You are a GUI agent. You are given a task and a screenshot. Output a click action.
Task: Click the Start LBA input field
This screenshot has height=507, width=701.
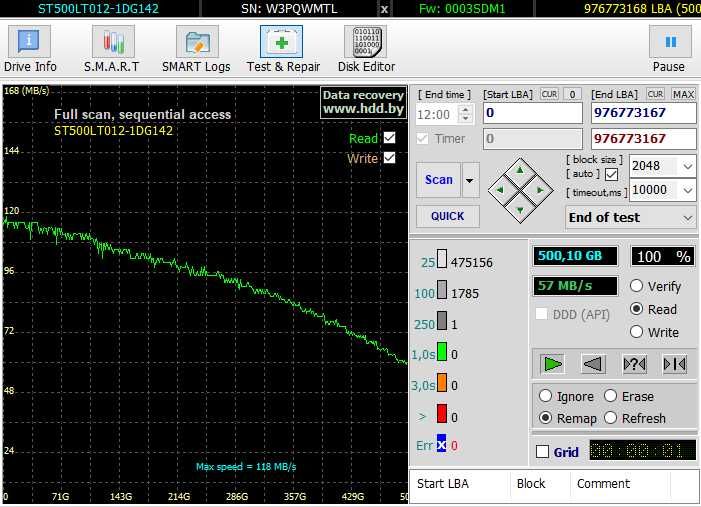(532, 113)
